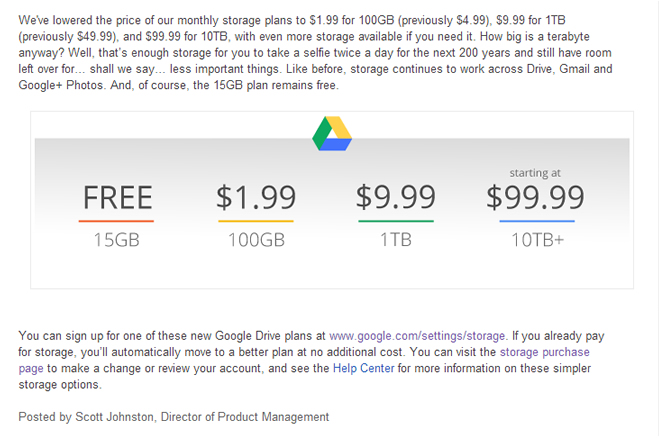This screenshot has height=439, width=659.
Task: Click the opening paragraph about lowered prices
Action: (x=315, y=53)
